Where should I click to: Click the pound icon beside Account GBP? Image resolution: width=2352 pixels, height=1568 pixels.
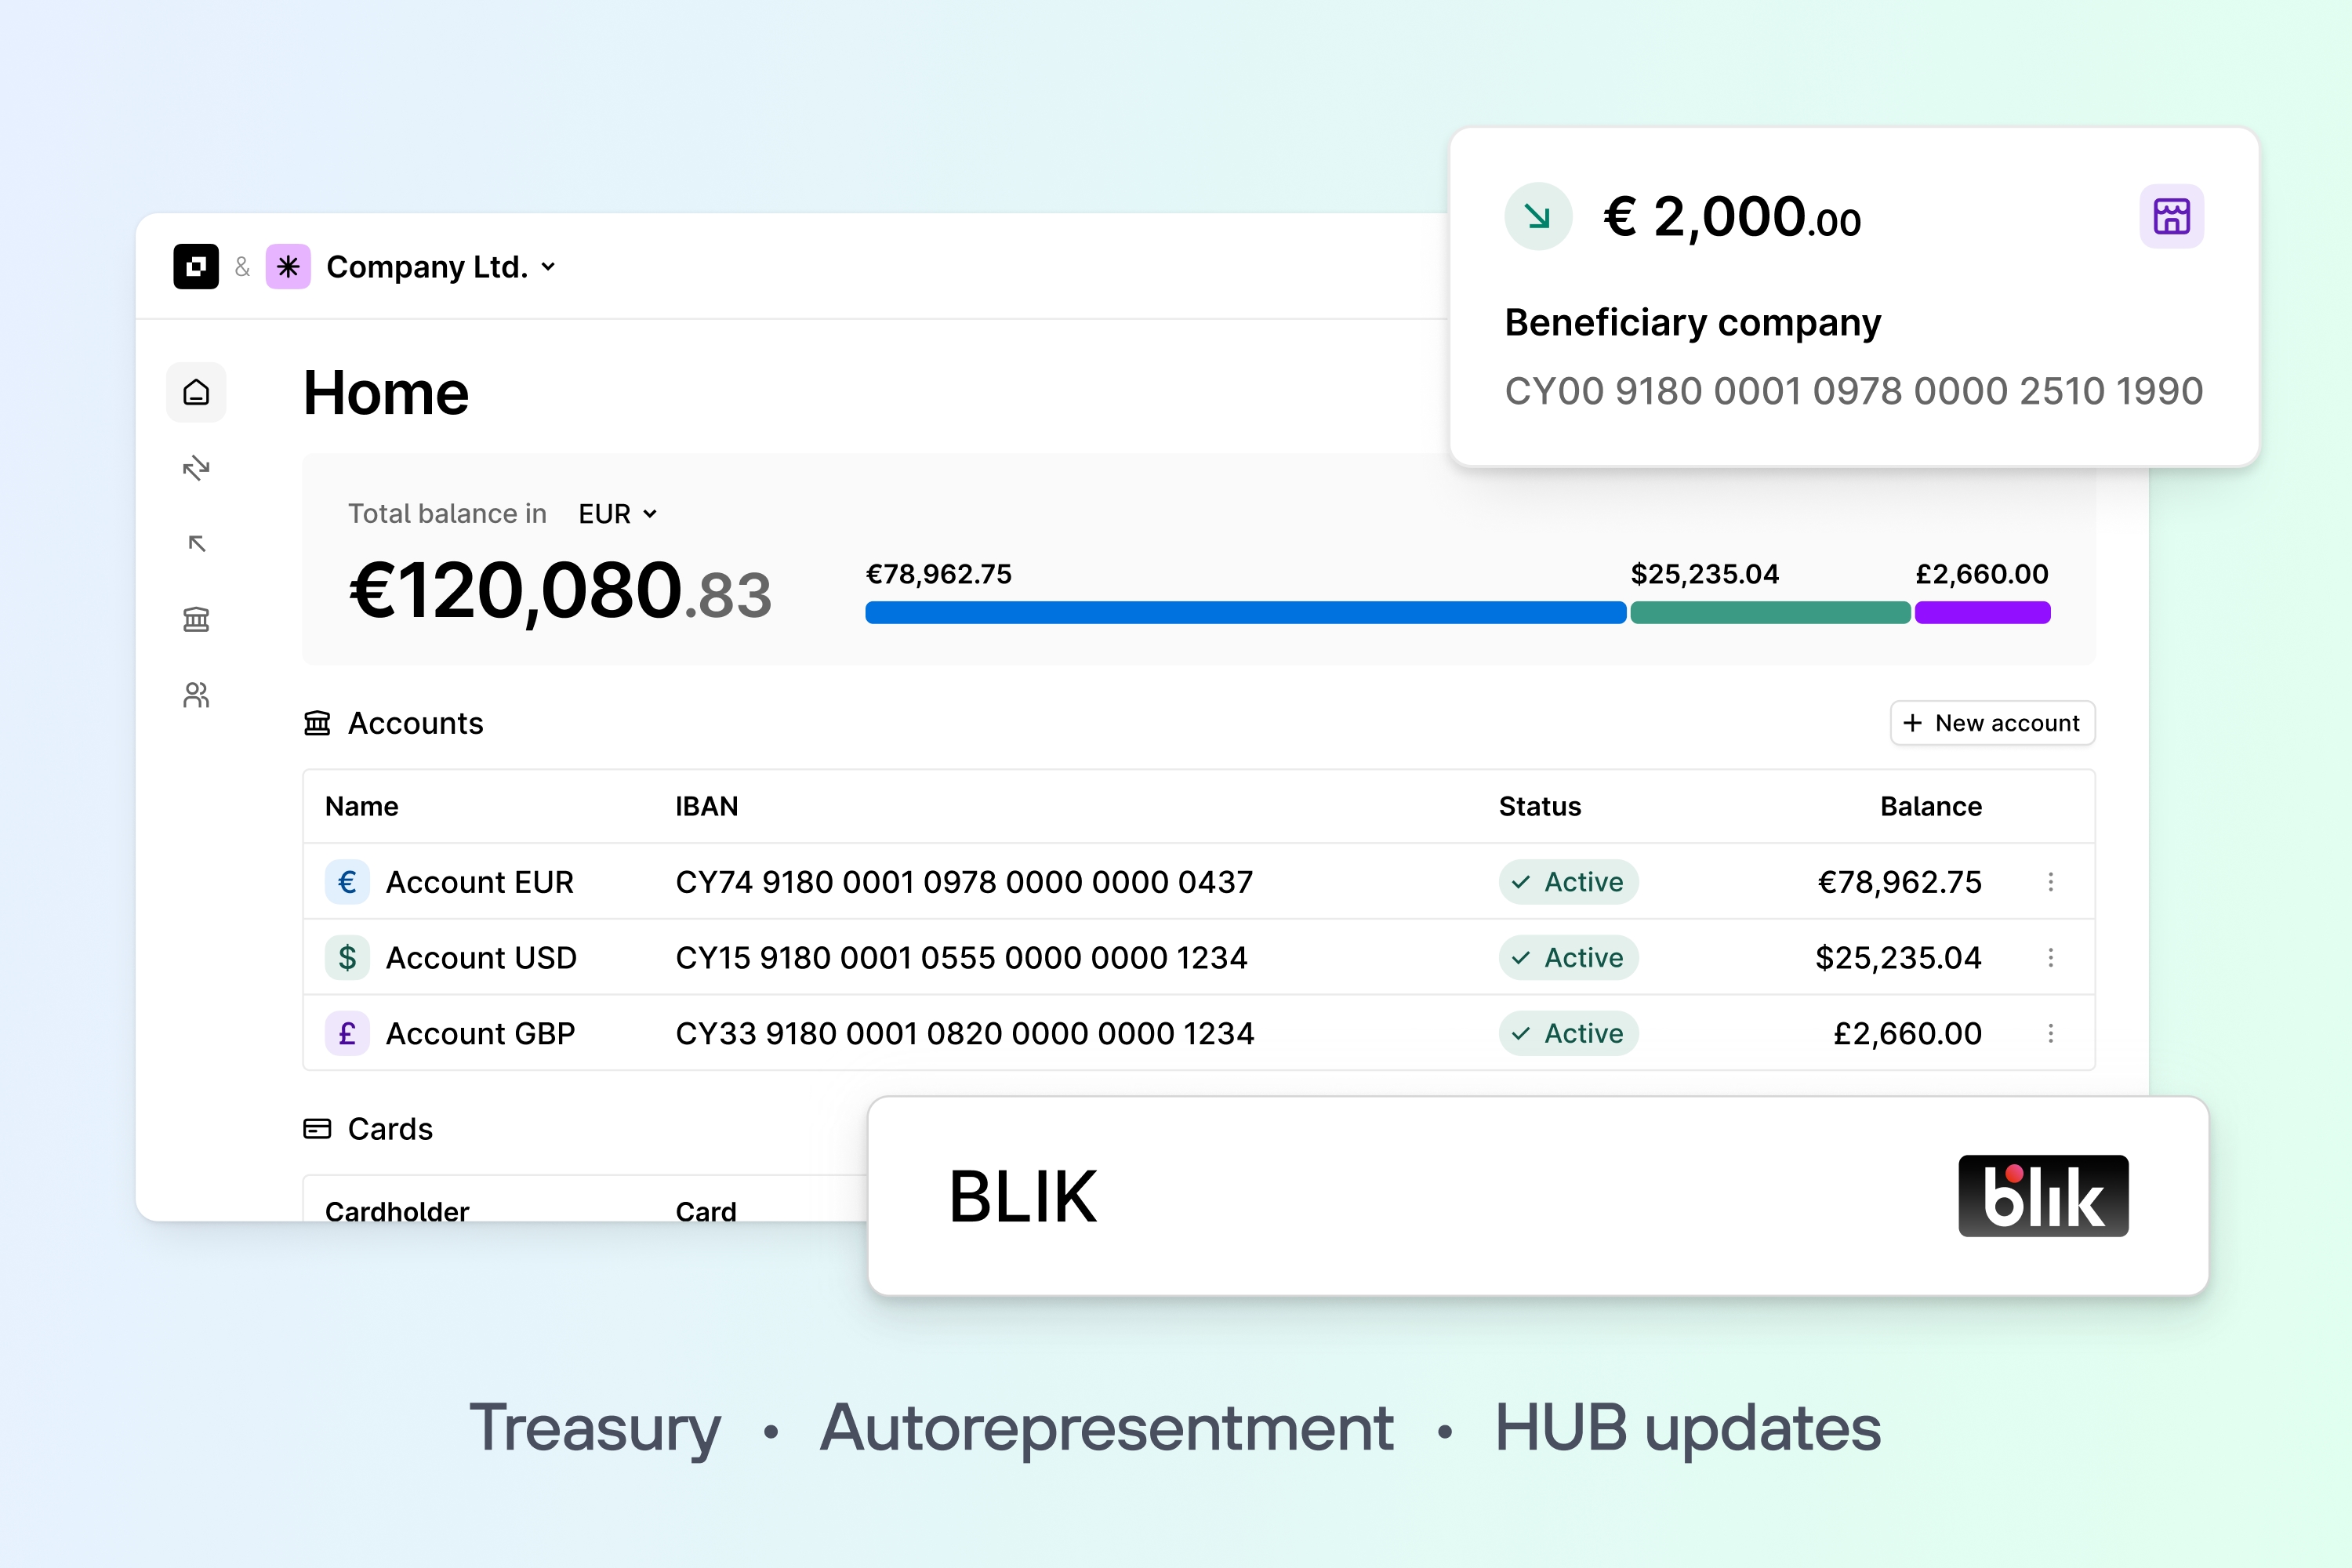tap(347, 1033)
